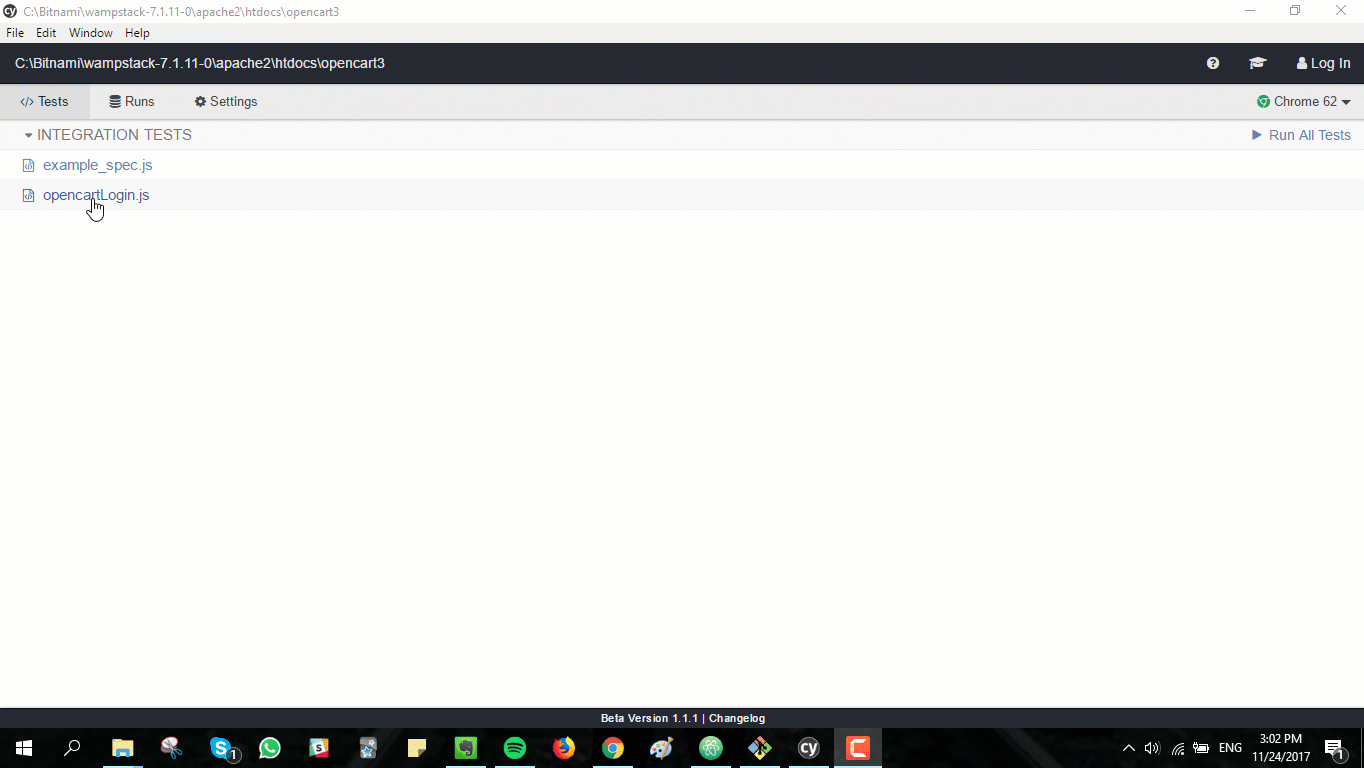Open battery status in tray
Screen dimensions: 1364x768
point(1201,748)
